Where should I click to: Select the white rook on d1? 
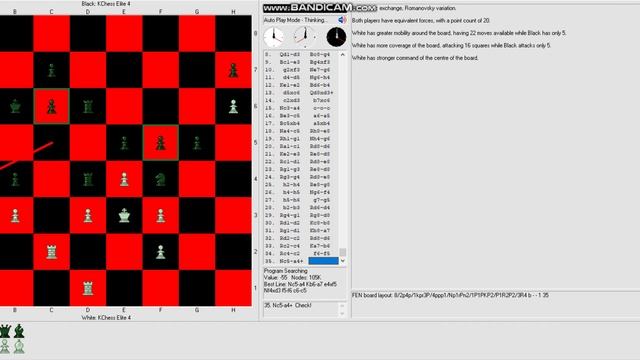(88, 288)
